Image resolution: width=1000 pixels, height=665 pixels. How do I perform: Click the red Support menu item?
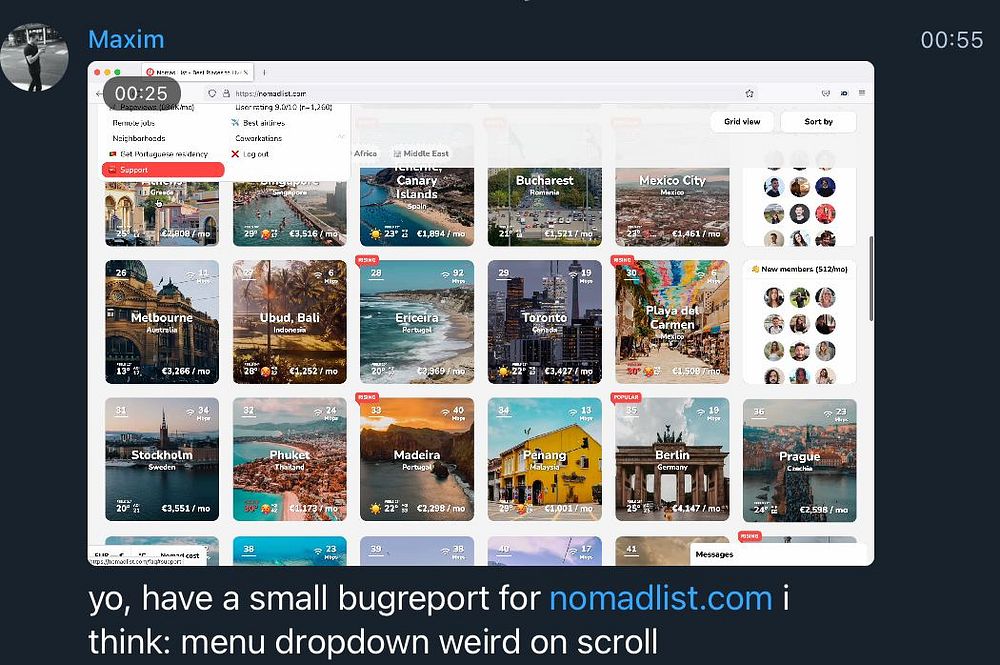coord(163,170)
